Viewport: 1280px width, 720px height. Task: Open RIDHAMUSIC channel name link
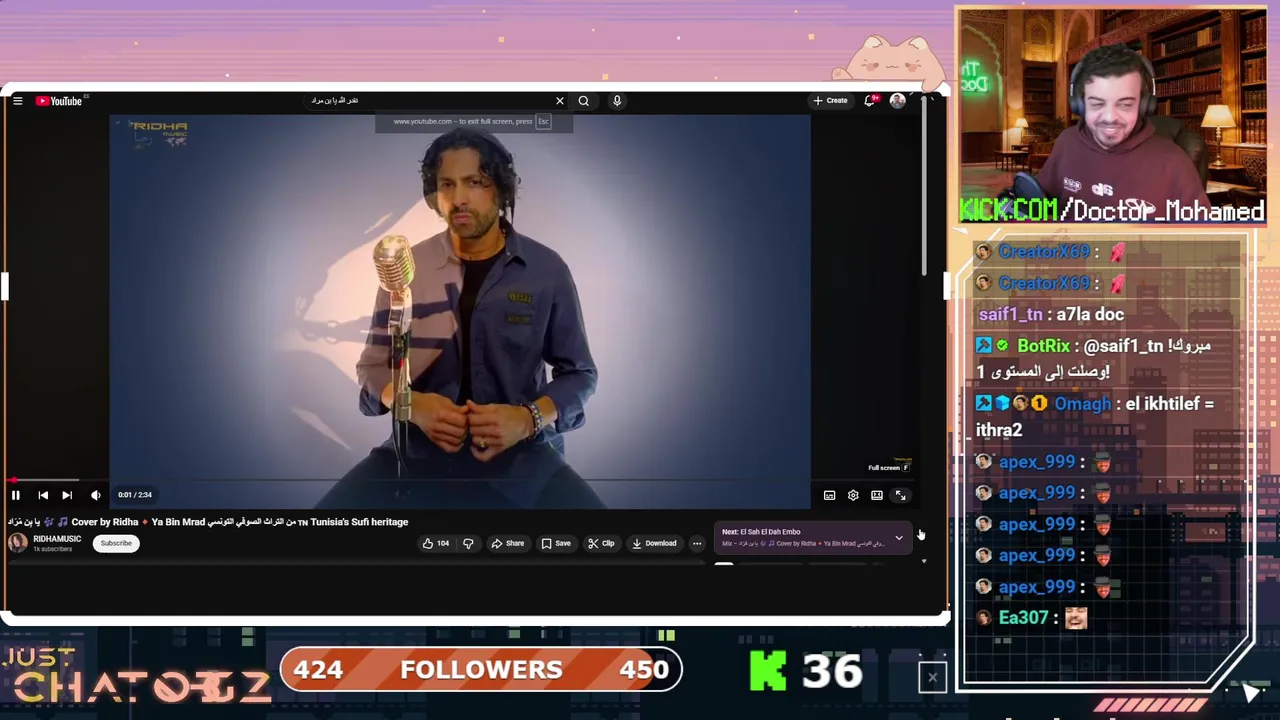coord(57,539)
